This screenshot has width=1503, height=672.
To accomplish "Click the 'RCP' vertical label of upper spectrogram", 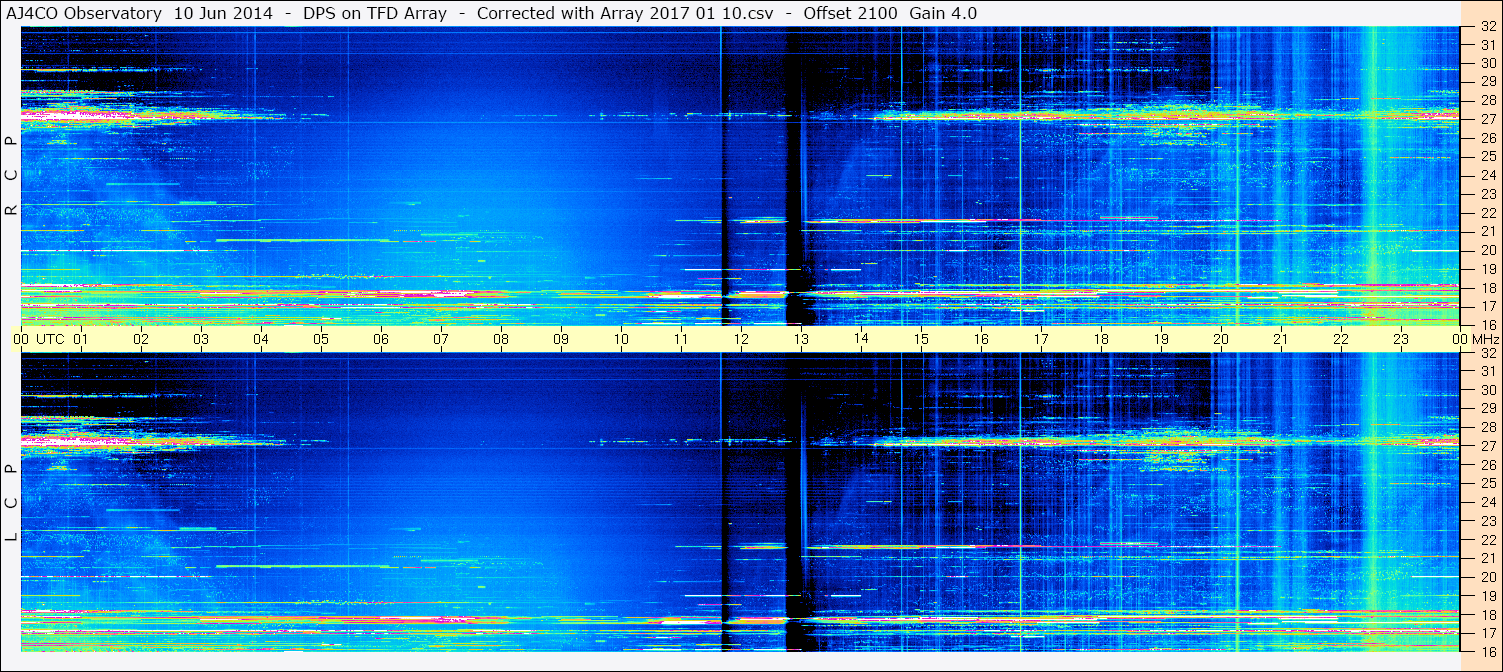I will point(11,176).
